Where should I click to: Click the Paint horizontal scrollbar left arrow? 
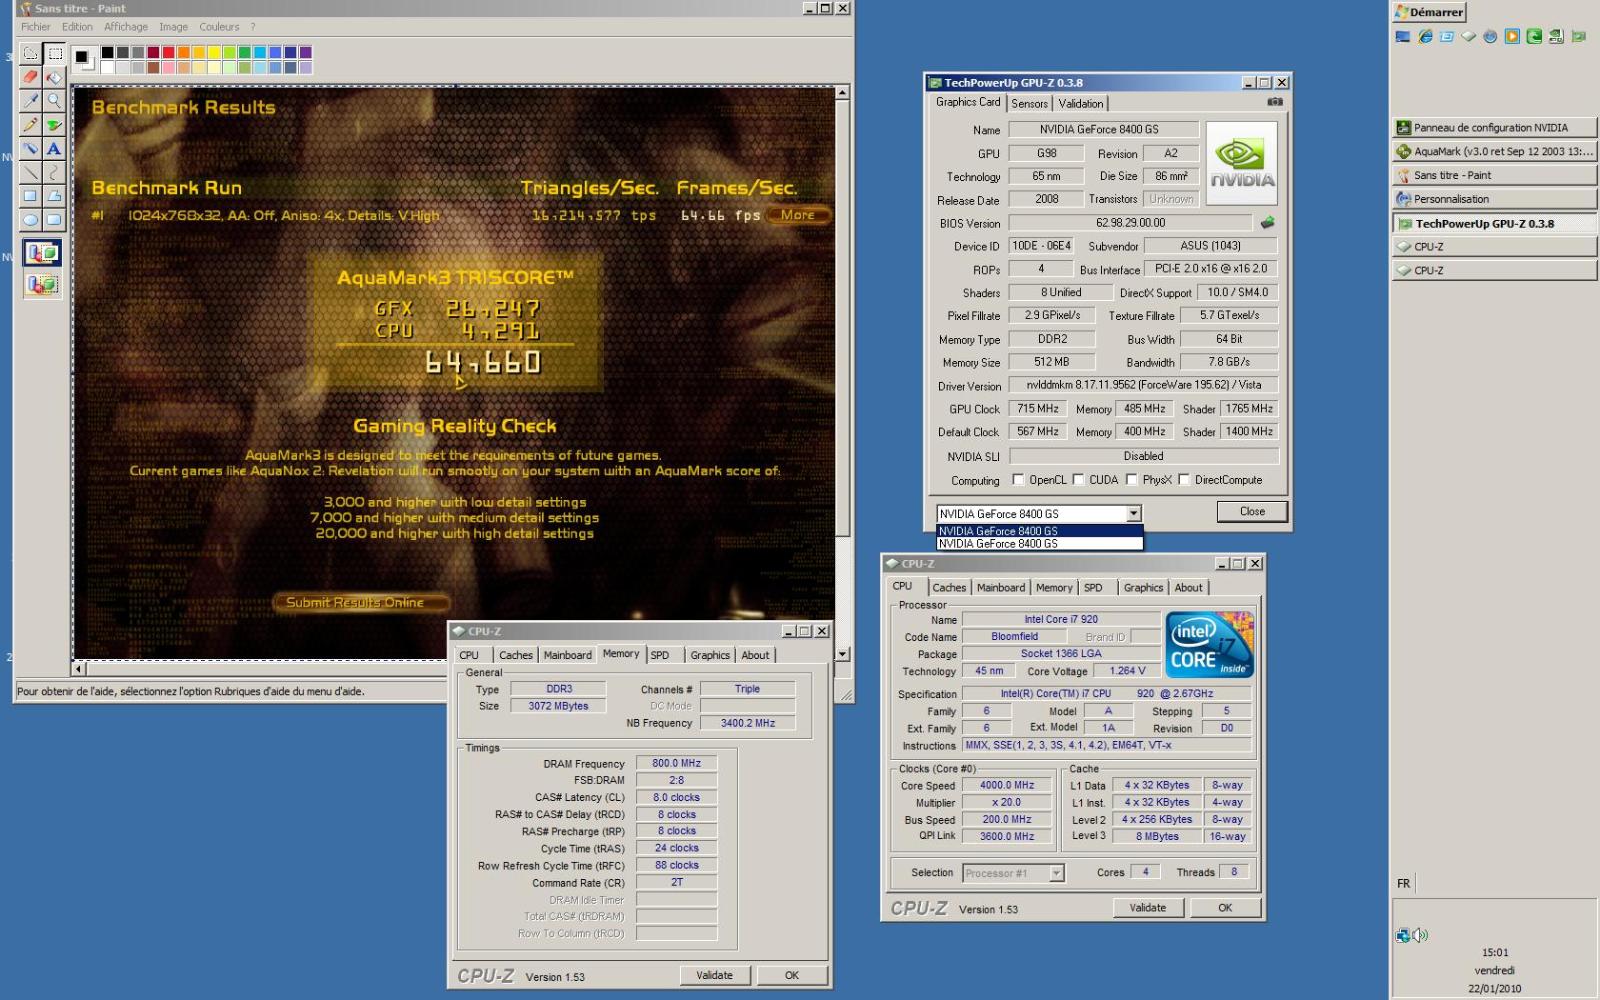[79, 668]
